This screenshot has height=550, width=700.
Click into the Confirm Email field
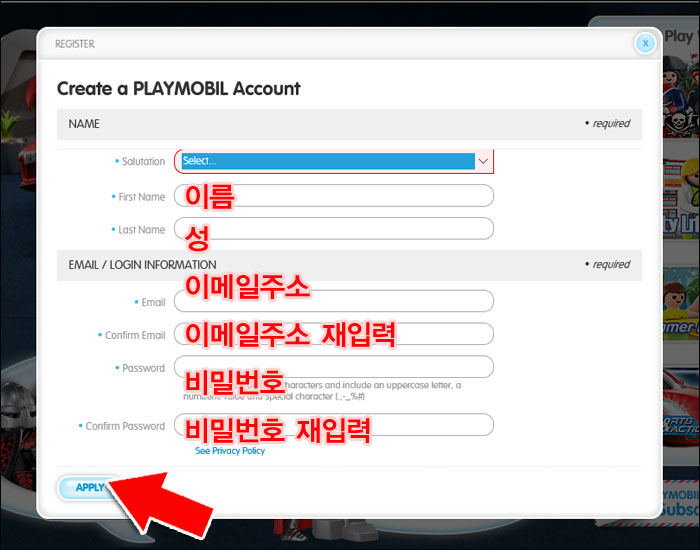(334, 334)
